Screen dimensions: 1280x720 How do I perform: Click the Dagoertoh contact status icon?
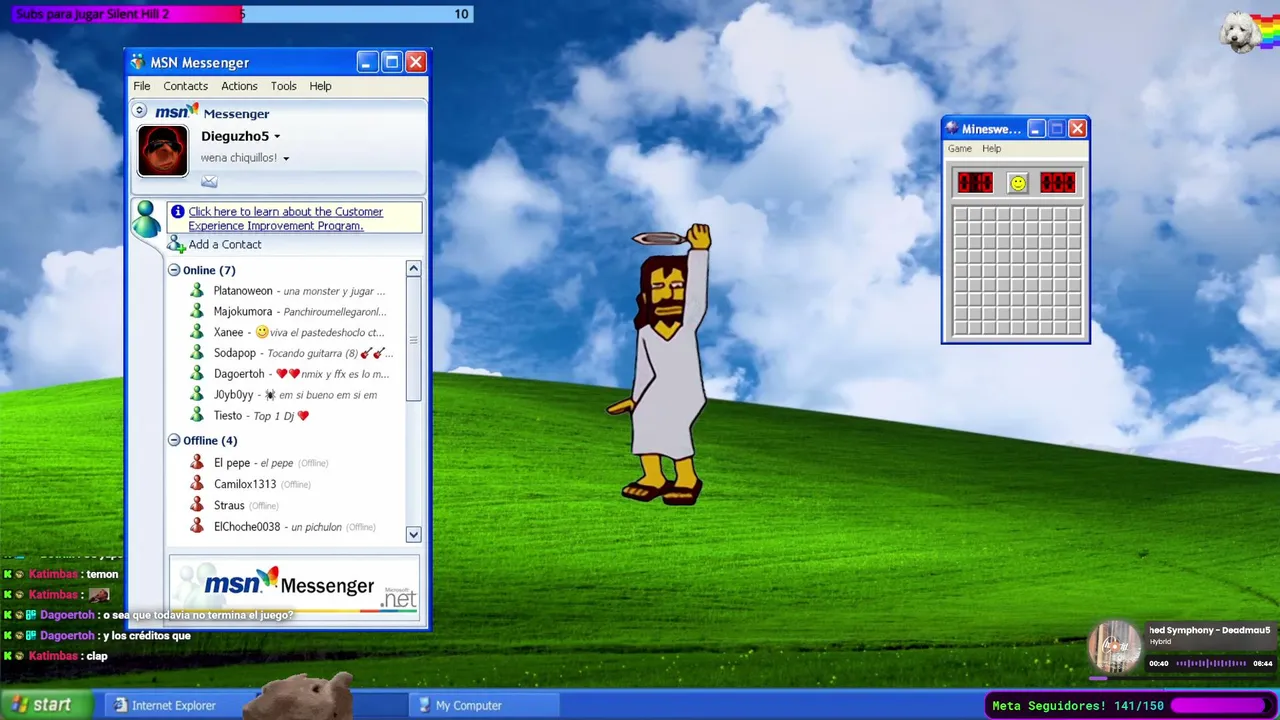click(x=197, y=373)
